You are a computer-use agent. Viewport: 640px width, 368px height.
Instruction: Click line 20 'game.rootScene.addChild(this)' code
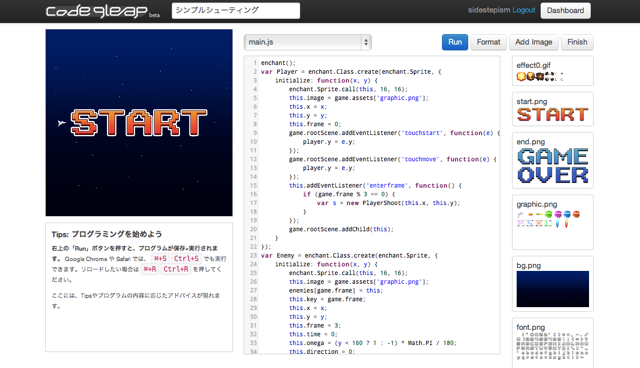click(341, 229)
